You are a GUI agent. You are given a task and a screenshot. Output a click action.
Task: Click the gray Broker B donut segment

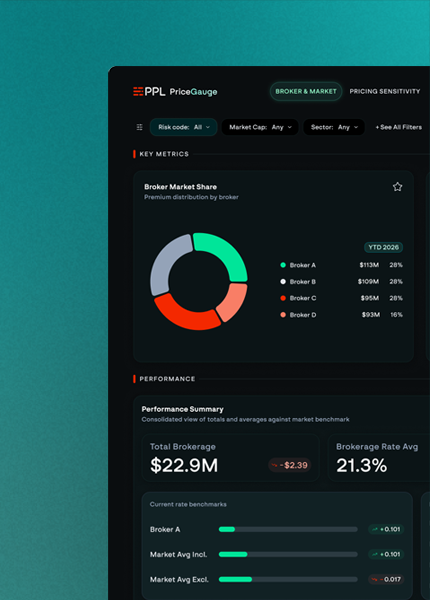tap(165, 262)
